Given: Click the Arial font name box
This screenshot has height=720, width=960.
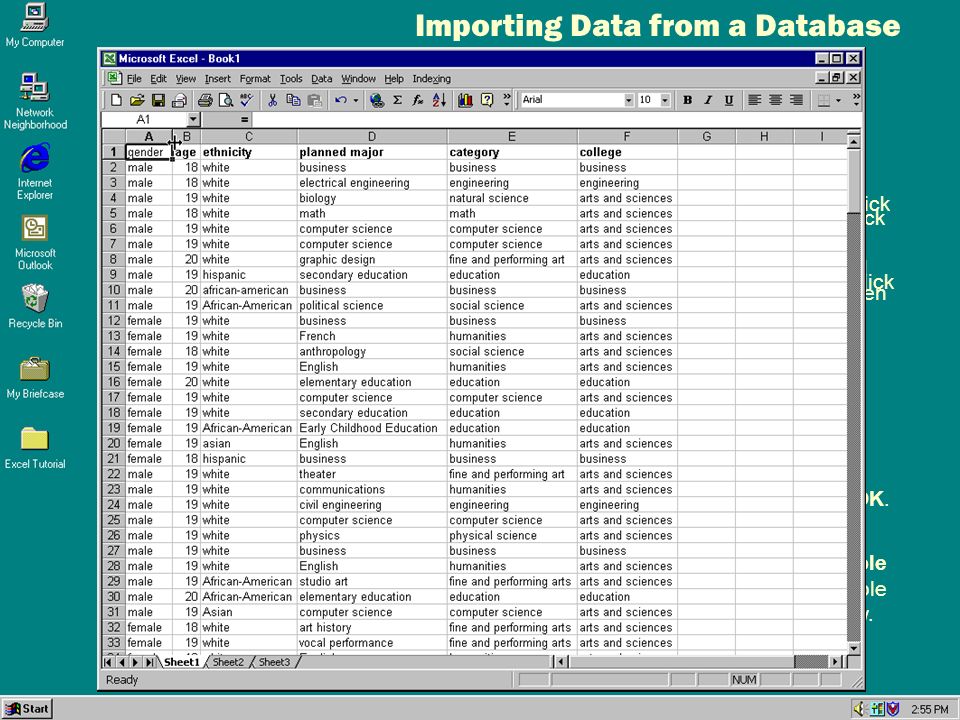Looking at the screenshot, I should click(572, 100).
